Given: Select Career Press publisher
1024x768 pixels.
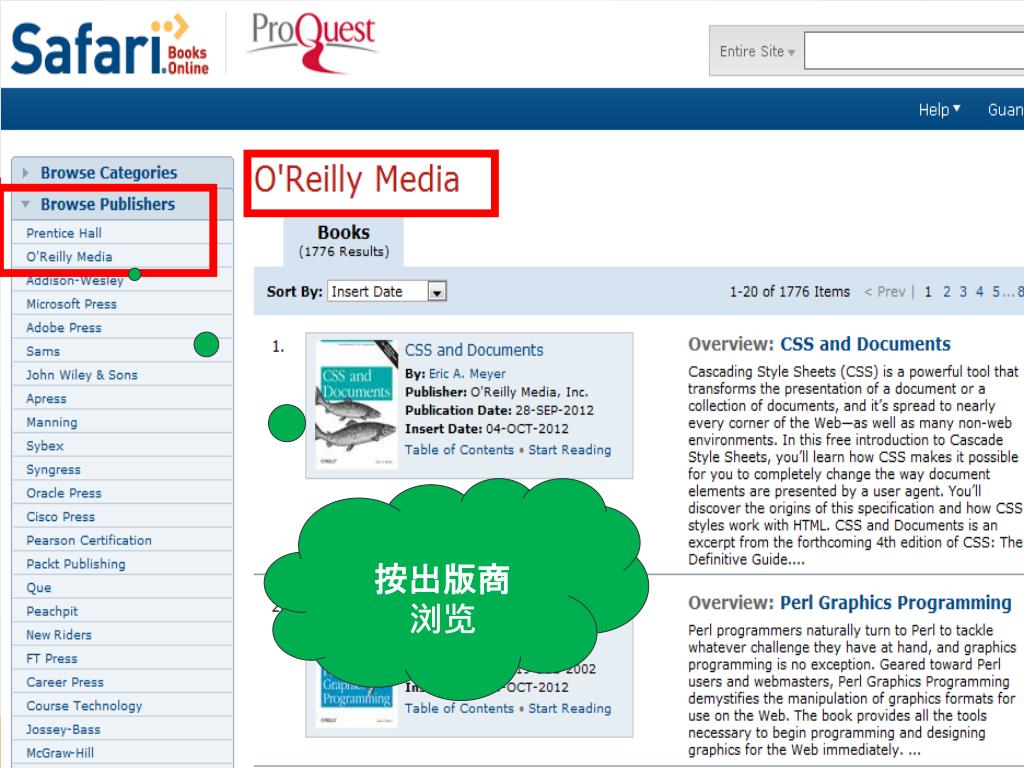Looking at the screenshot, I should pos(65,682).
